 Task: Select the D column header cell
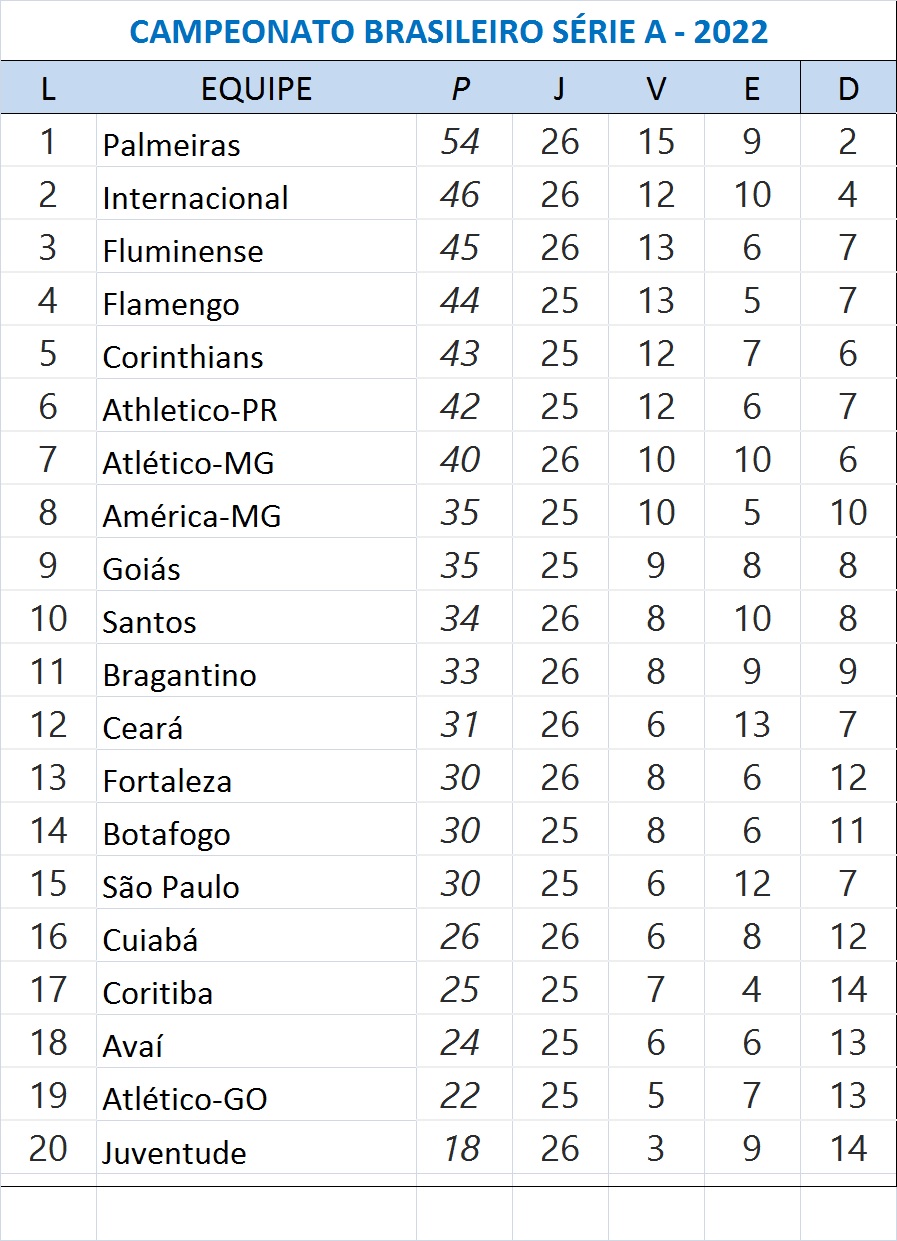coord(848,88)
